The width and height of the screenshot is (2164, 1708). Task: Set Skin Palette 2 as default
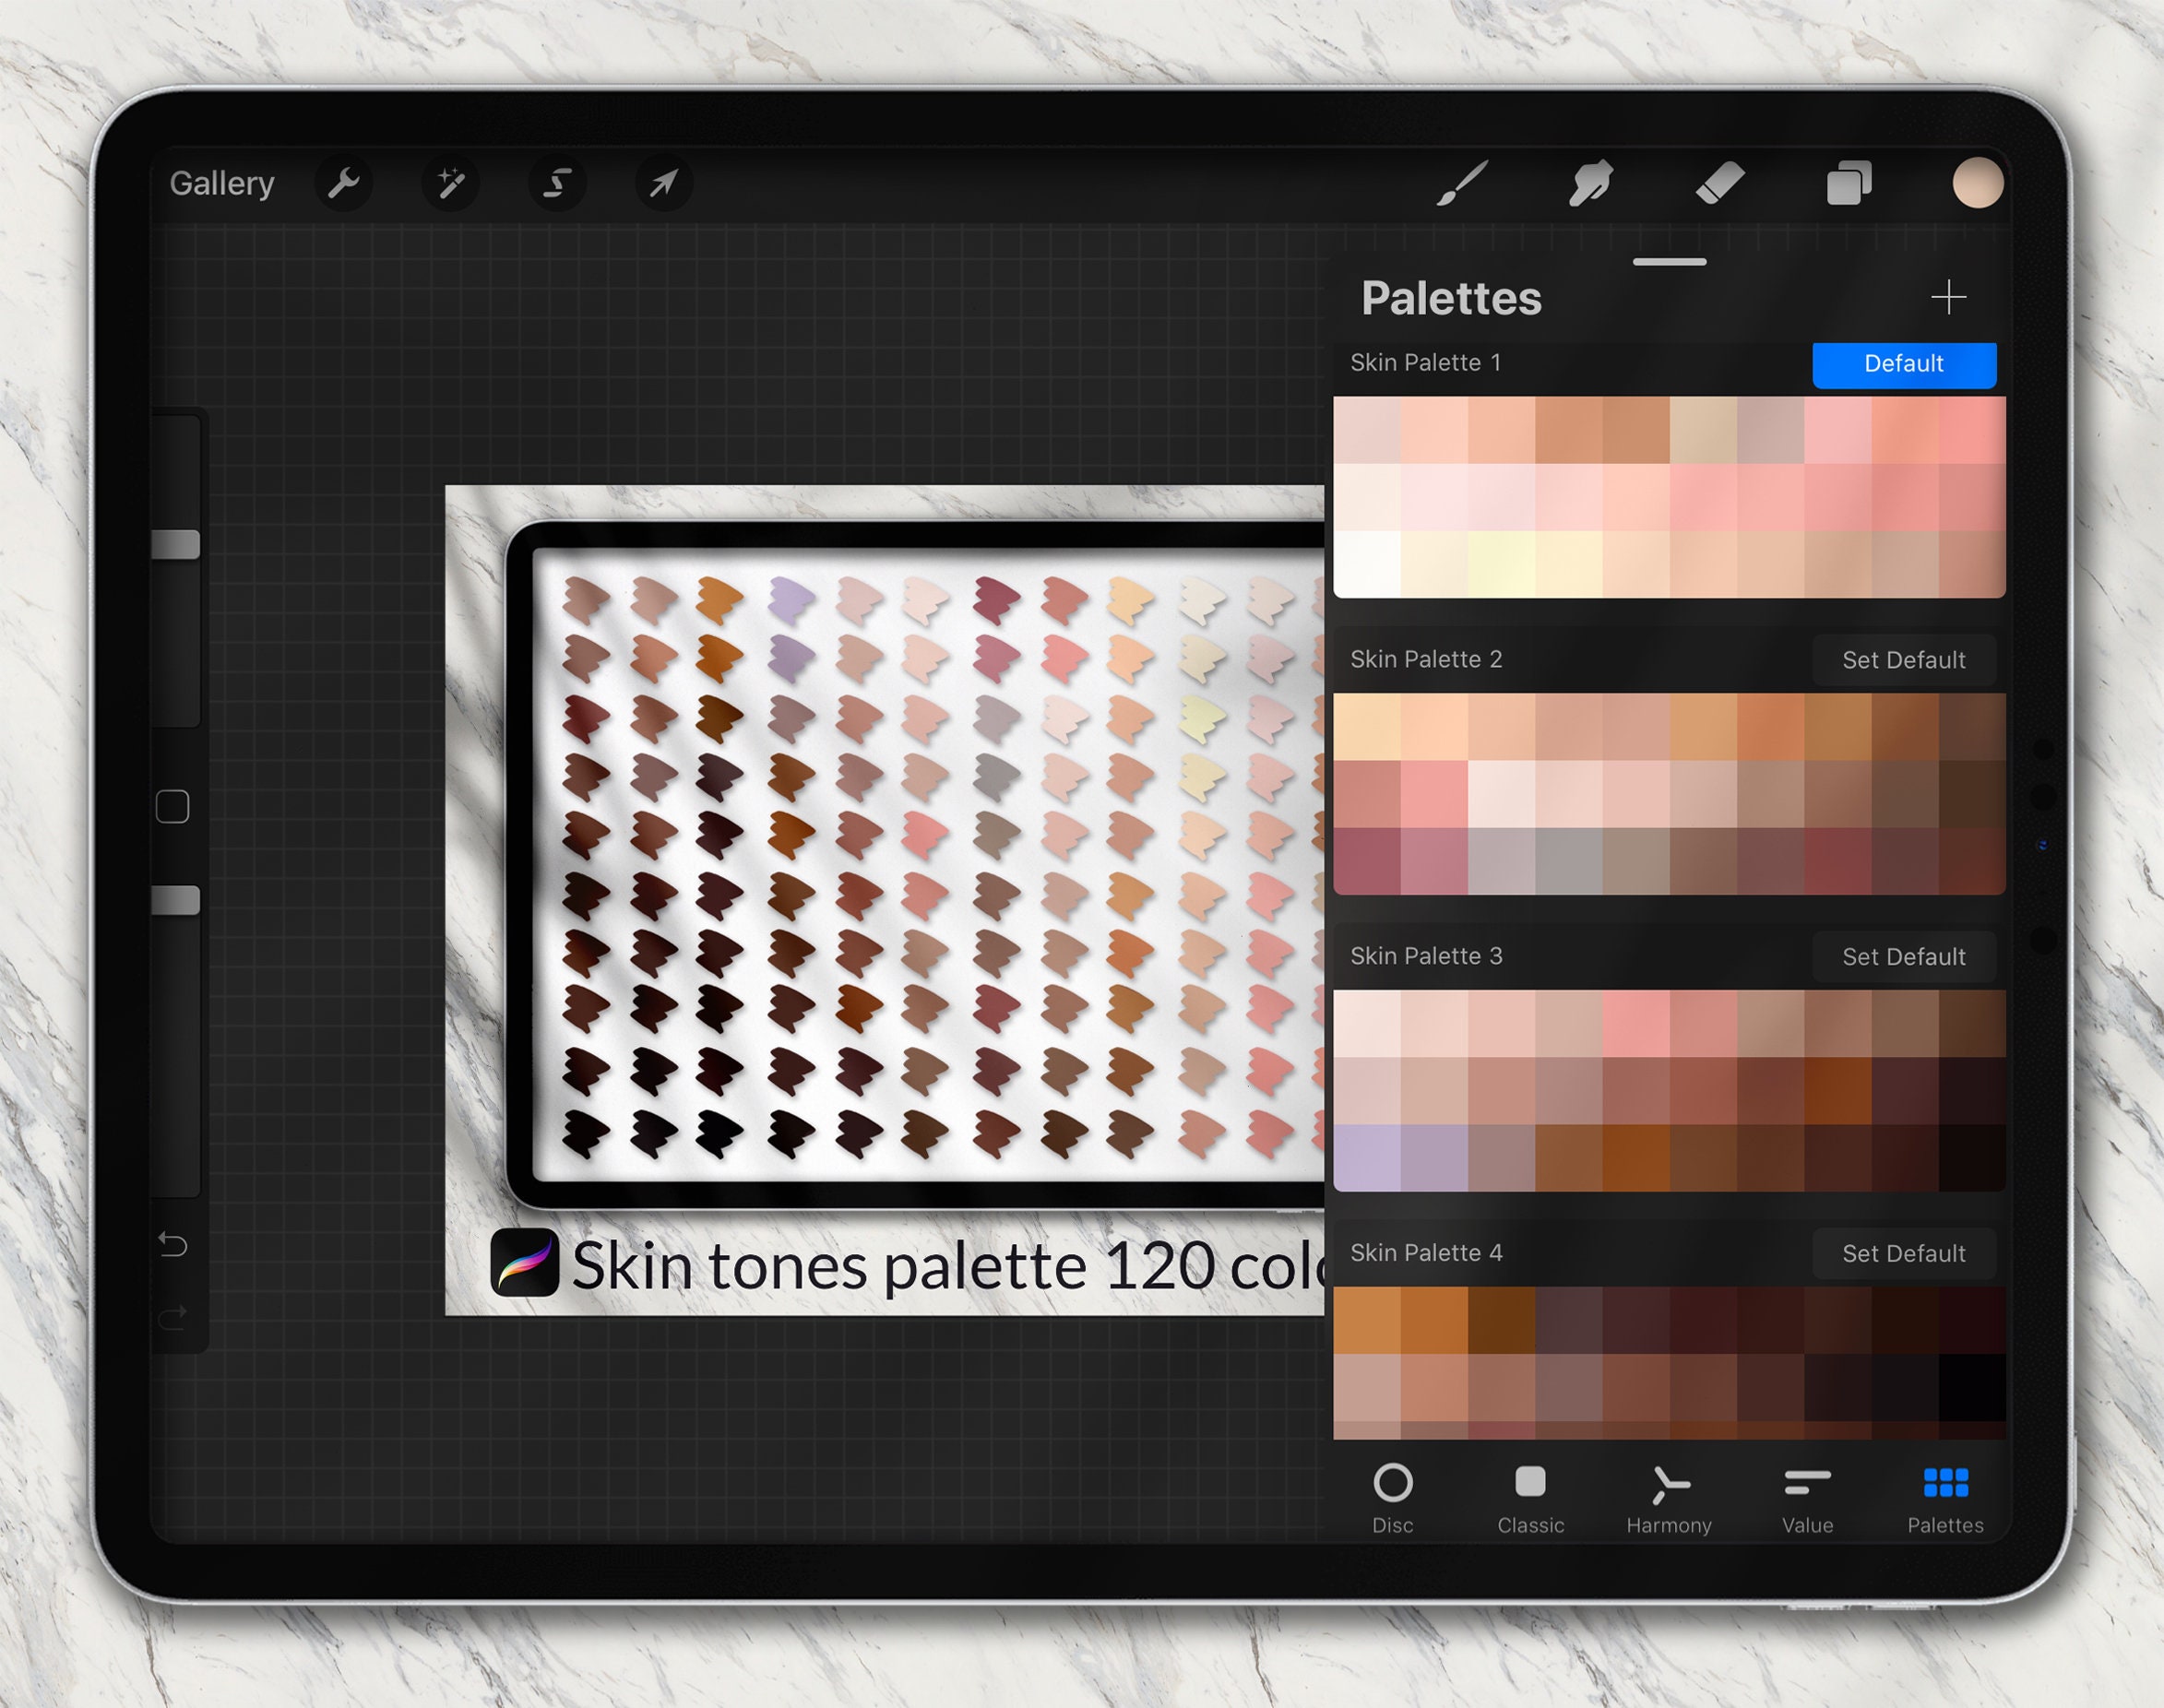point(1904,660)
